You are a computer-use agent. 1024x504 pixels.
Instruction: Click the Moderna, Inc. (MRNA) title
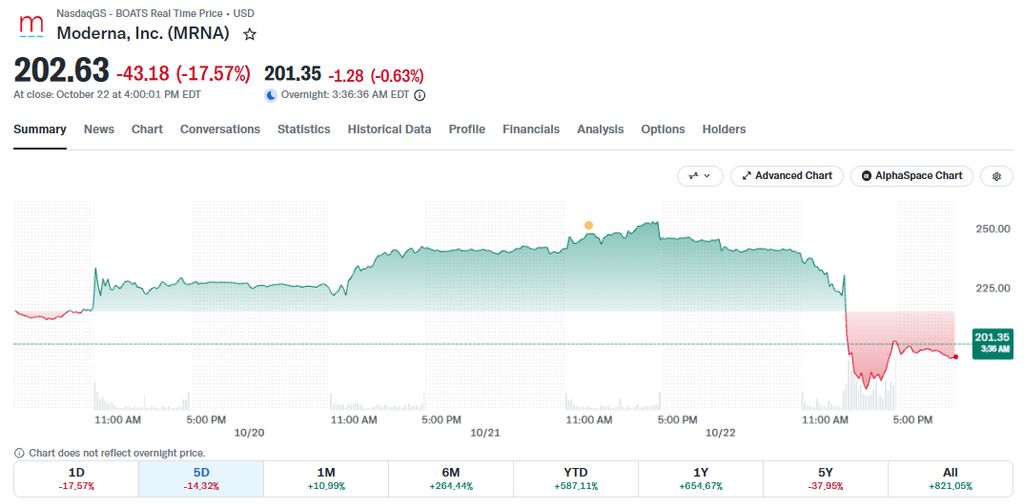point(143,34)
